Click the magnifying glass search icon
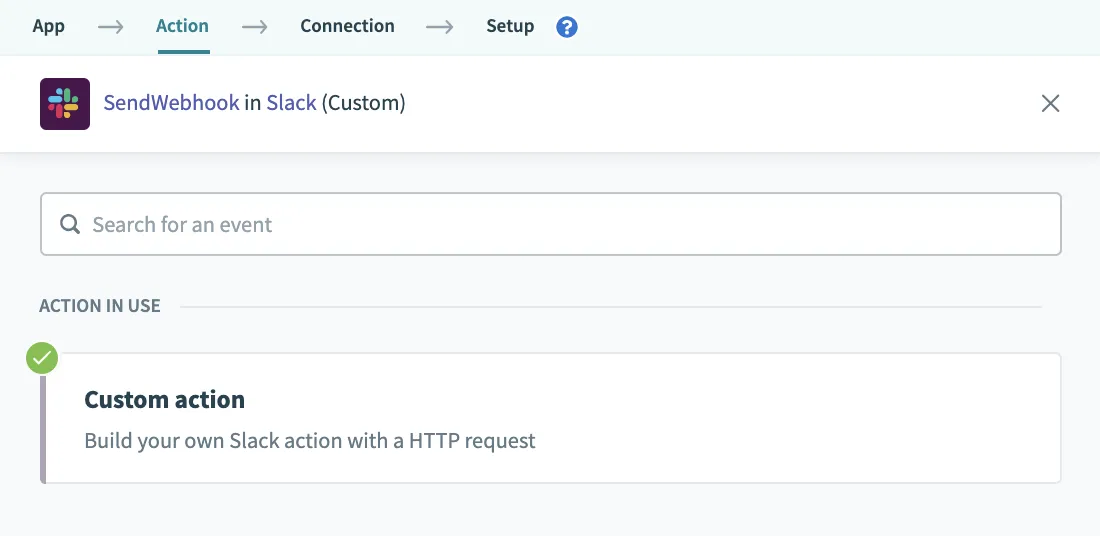This screenshot has height=536, width=1100. coord(70,225)
